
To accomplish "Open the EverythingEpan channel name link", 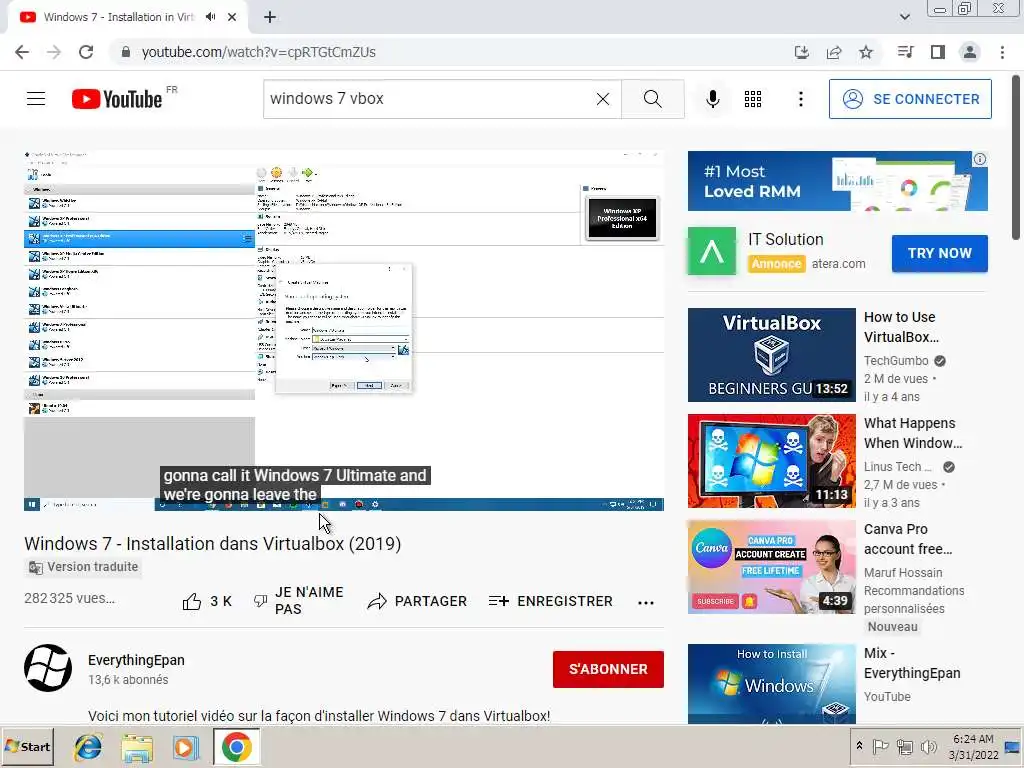I will pyautogui.click(x=136, y=660).
